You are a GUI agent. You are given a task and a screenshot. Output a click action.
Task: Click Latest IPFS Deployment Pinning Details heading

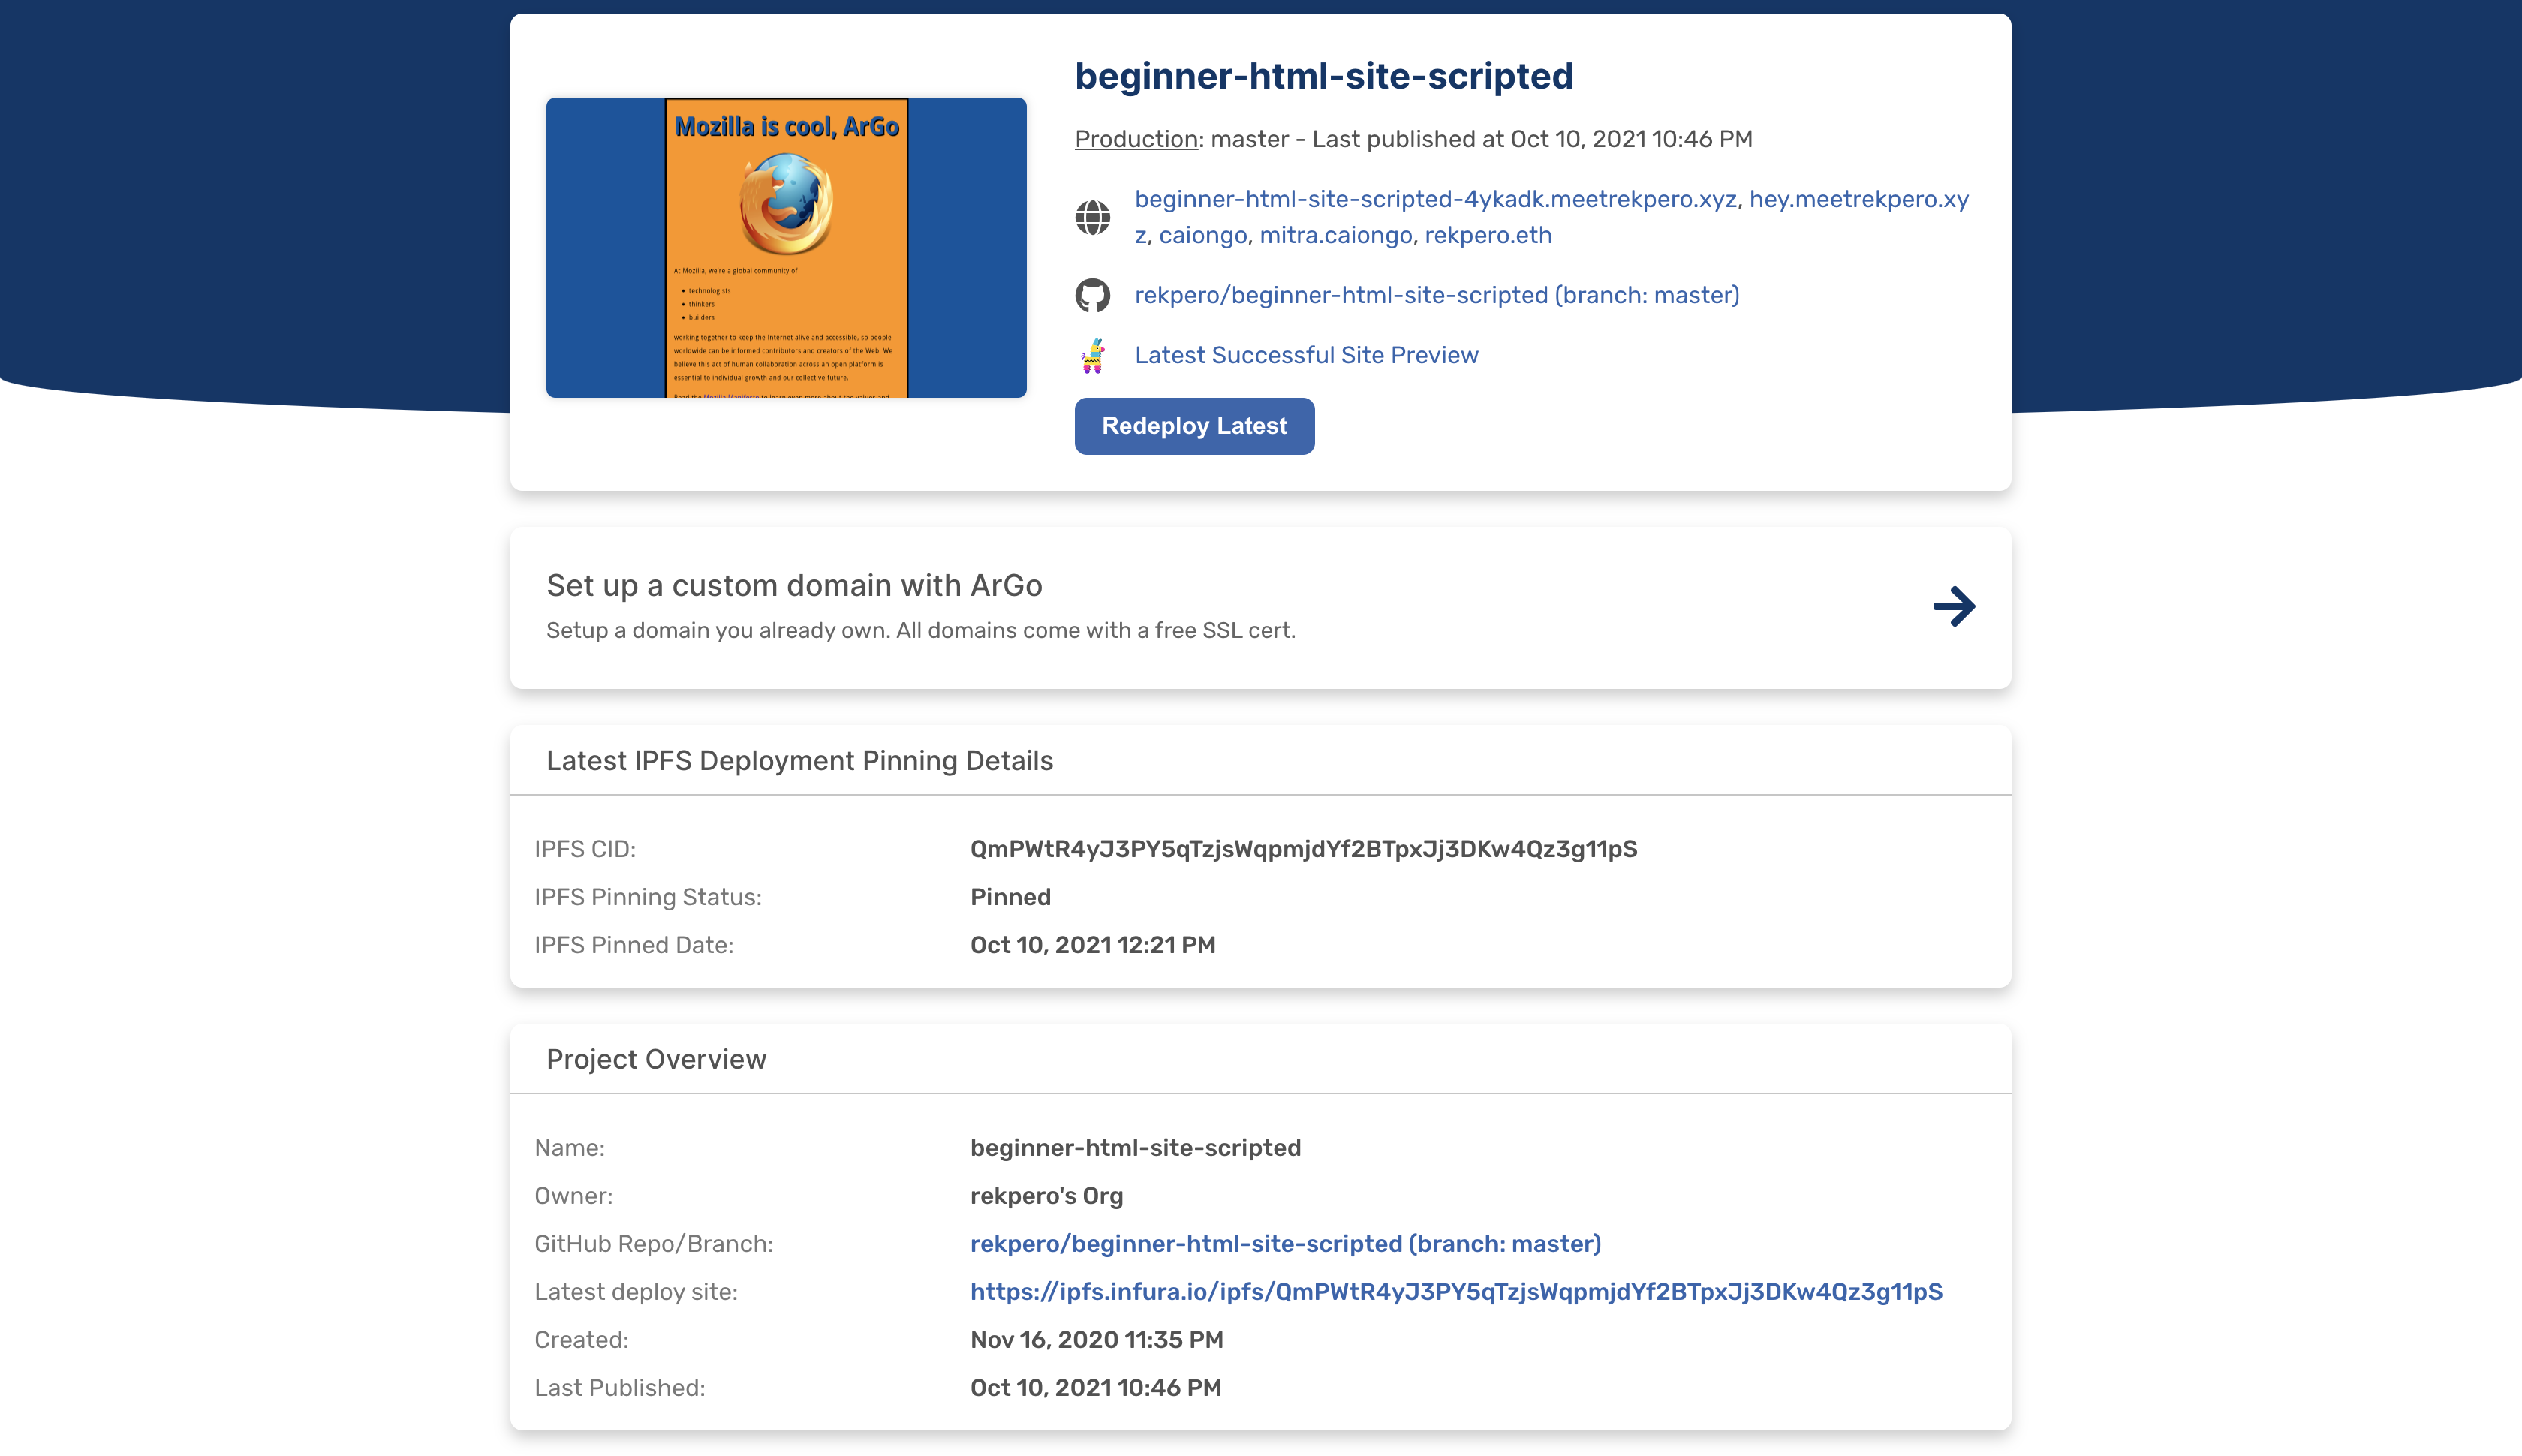point(799,760)
